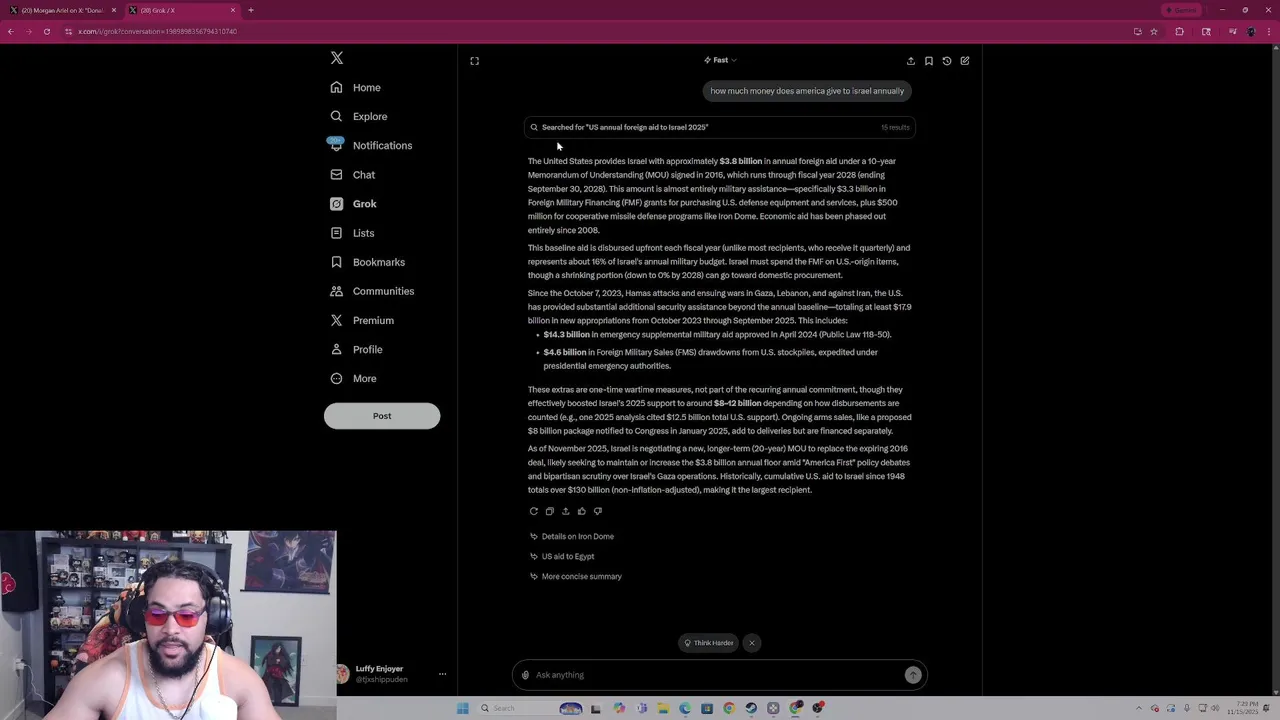The image size is (1280, 720).
Task: Open Communities in the sidebar
Action: coord(372,291)
